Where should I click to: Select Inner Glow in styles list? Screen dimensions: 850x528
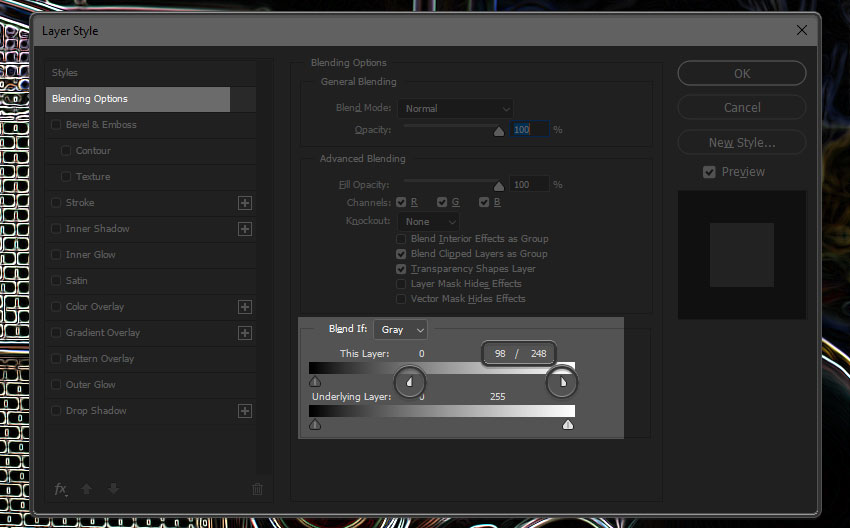click(x=91, y=255)
